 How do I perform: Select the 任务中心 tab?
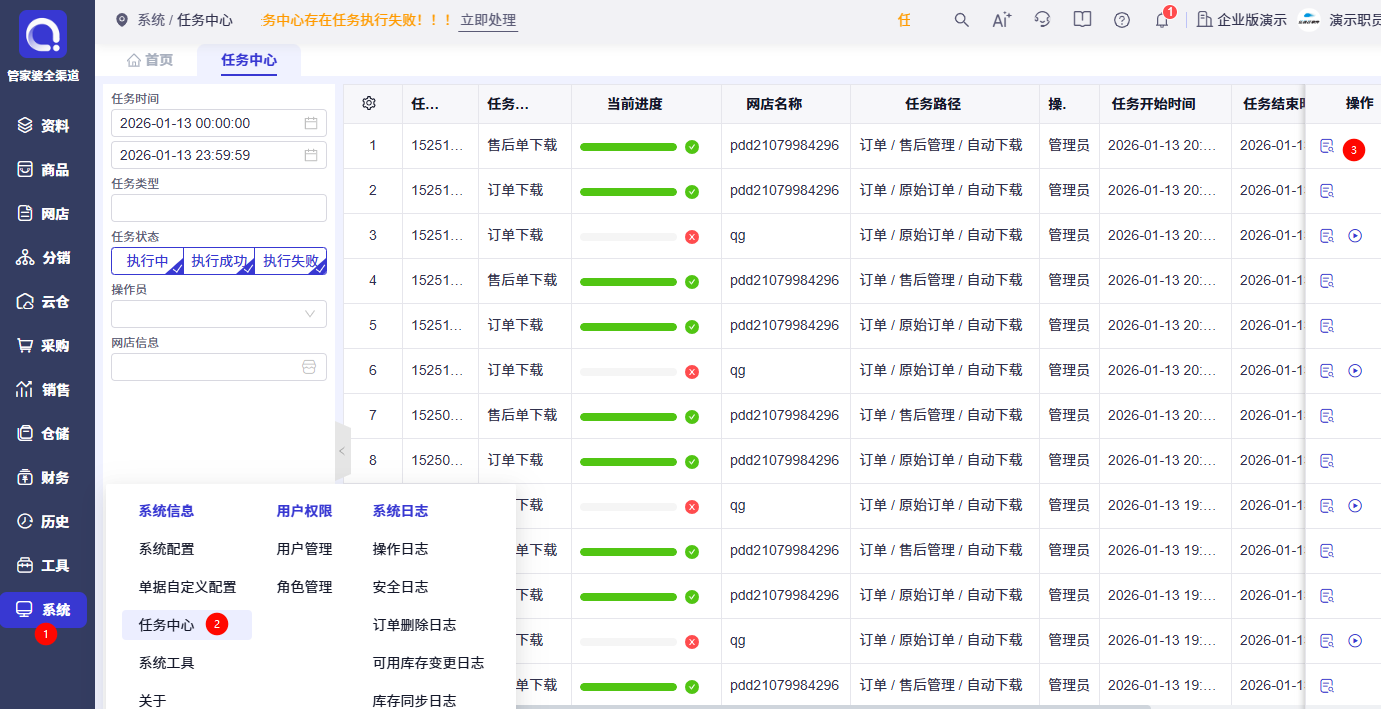click(249, 60)
